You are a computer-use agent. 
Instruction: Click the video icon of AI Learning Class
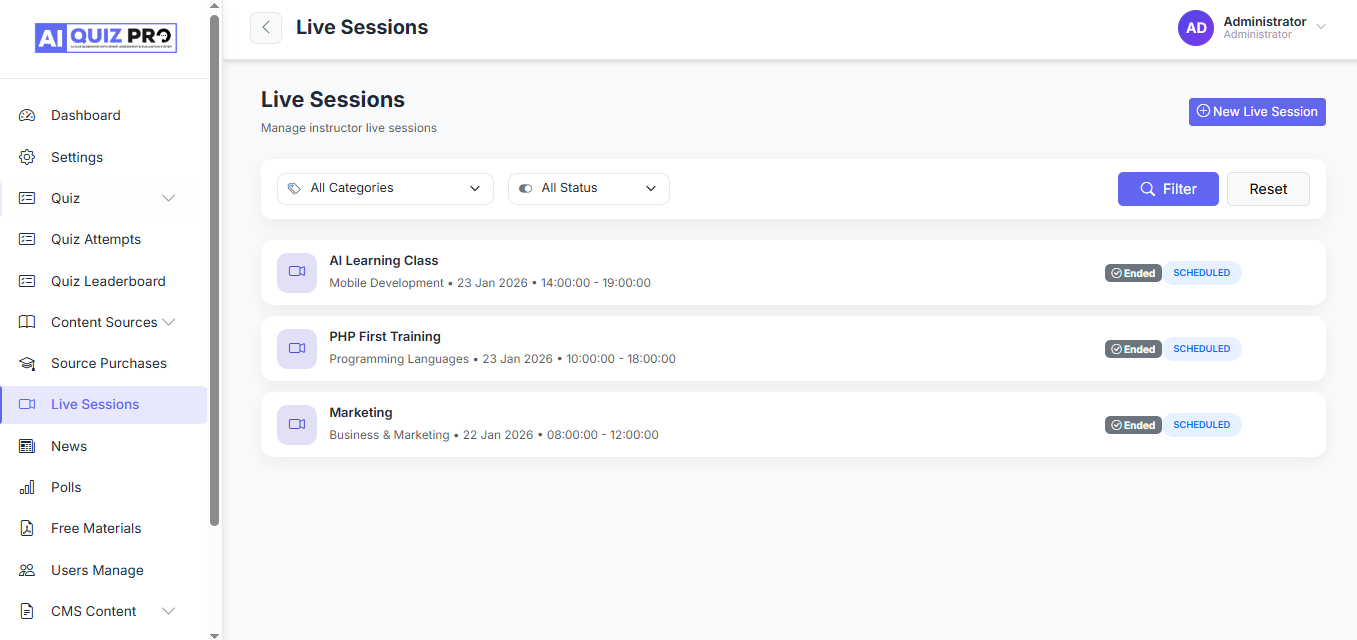pyautogui.click(x=297, y=272)
